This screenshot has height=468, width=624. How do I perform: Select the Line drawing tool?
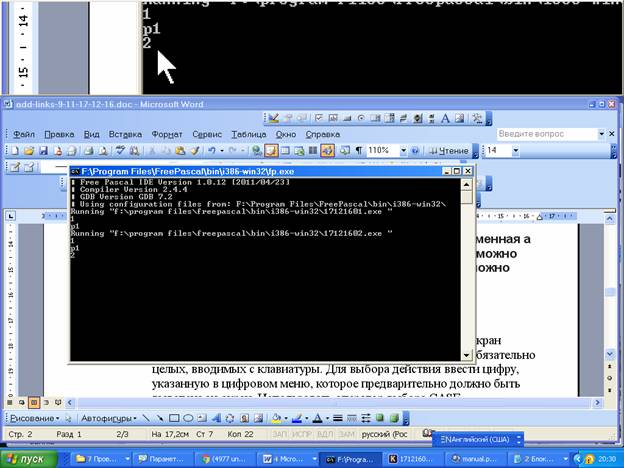click(146, 418)
